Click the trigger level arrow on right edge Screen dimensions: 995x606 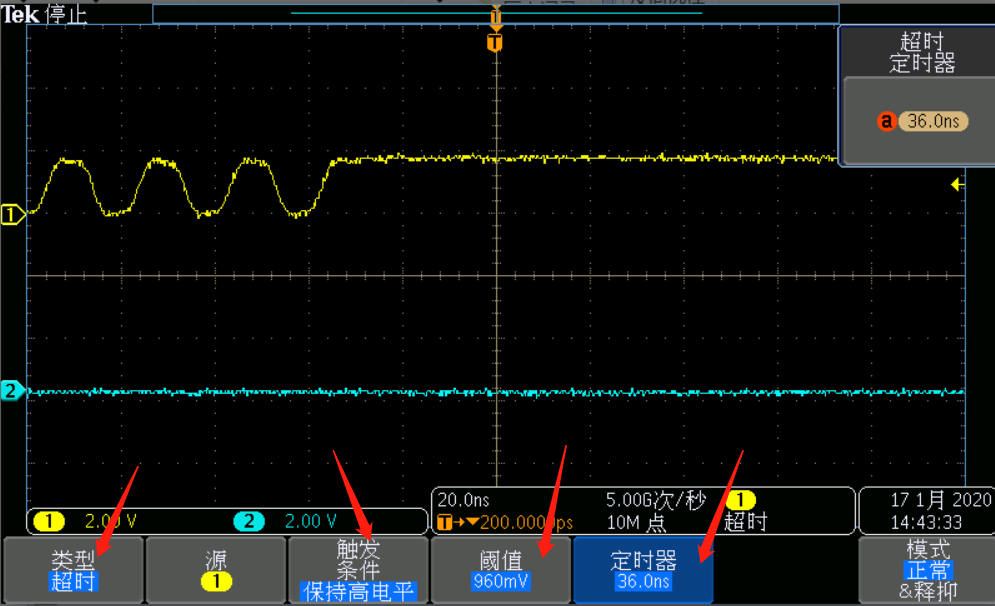pyautogui.click(x=958, y=185)
